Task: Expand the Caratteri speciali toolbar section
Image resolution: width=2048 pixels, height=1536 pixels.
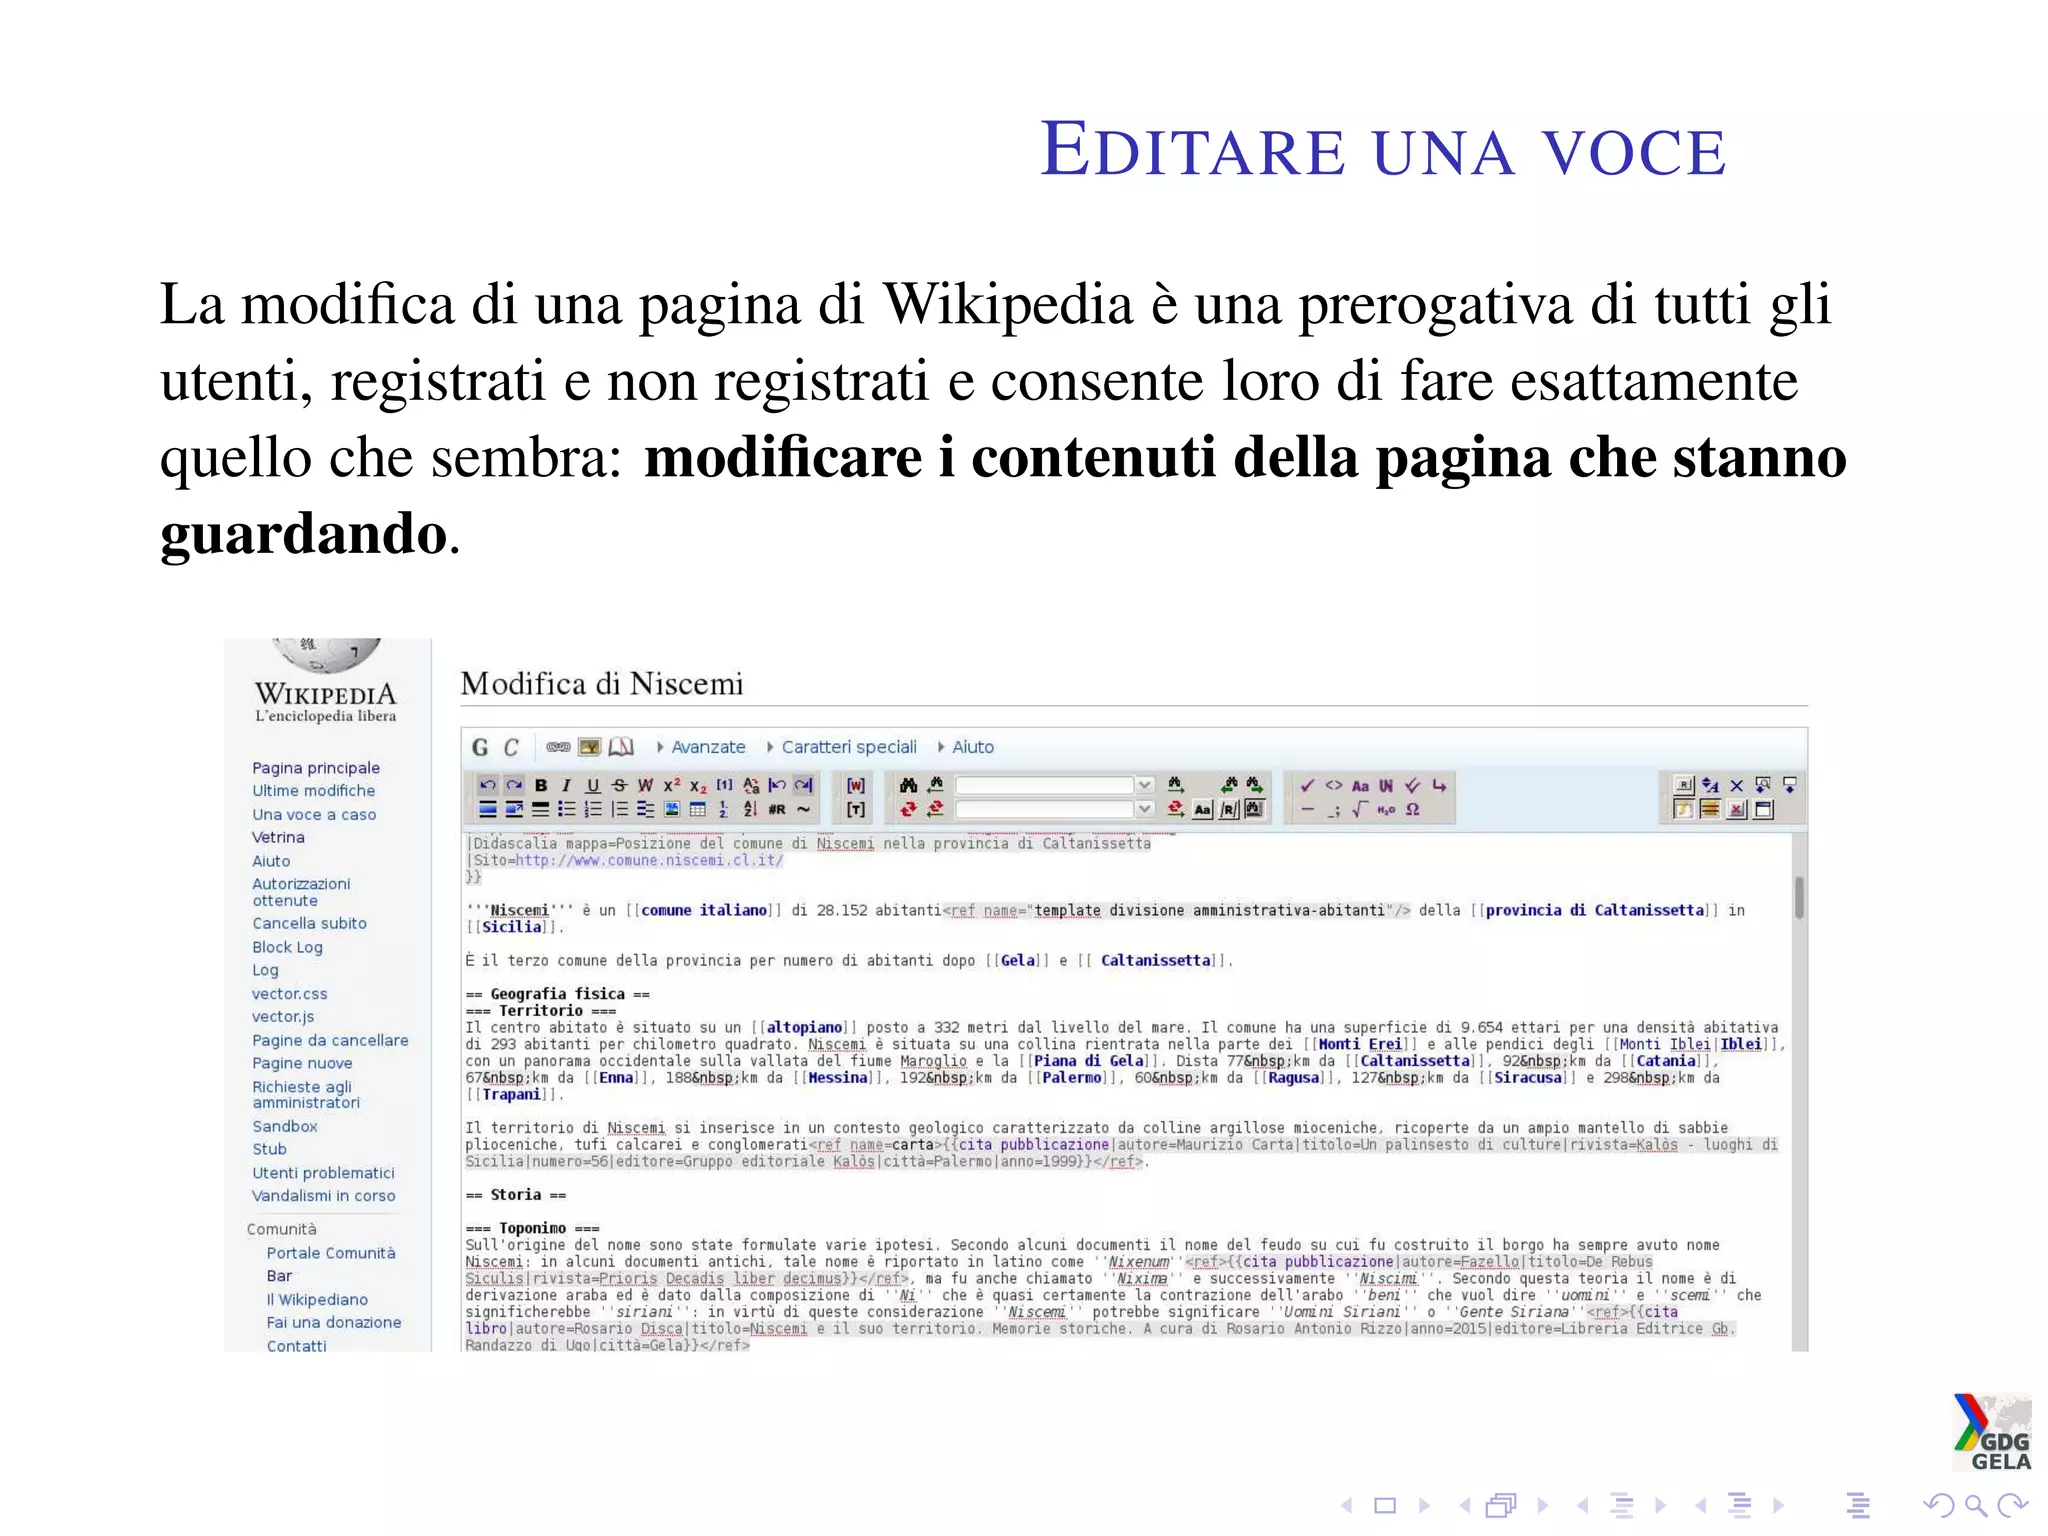Action: tap(841, 747)
